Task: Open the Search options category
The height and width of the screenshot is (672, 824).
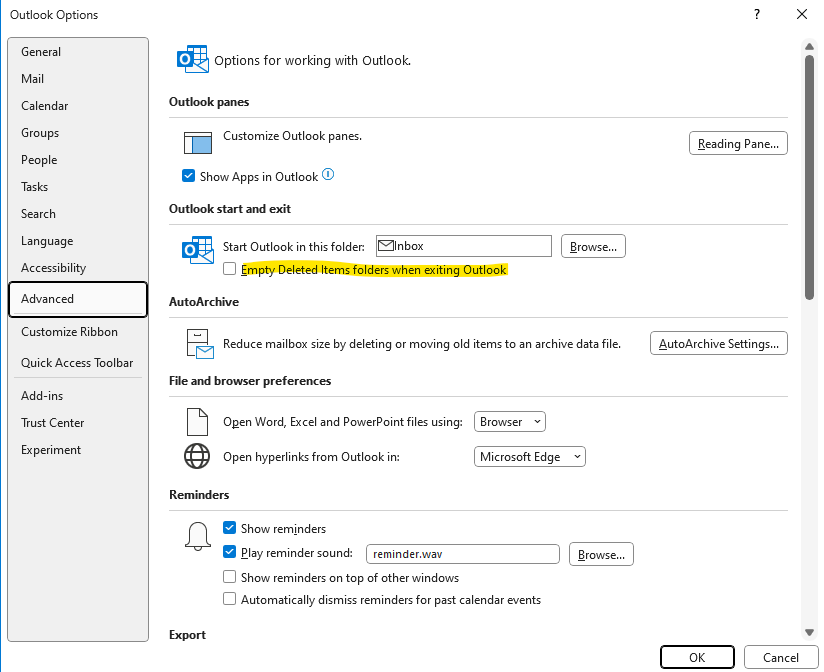Action: coord(78,214)
